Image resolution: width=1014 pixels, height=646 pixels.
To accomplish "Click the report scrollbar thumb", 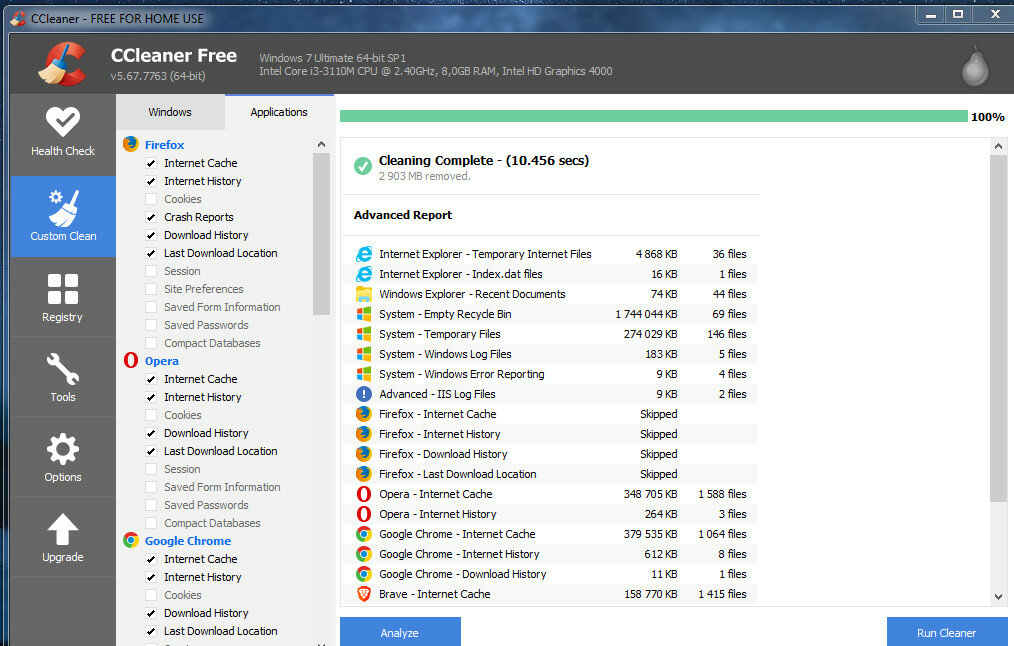I will click(998, 328).
